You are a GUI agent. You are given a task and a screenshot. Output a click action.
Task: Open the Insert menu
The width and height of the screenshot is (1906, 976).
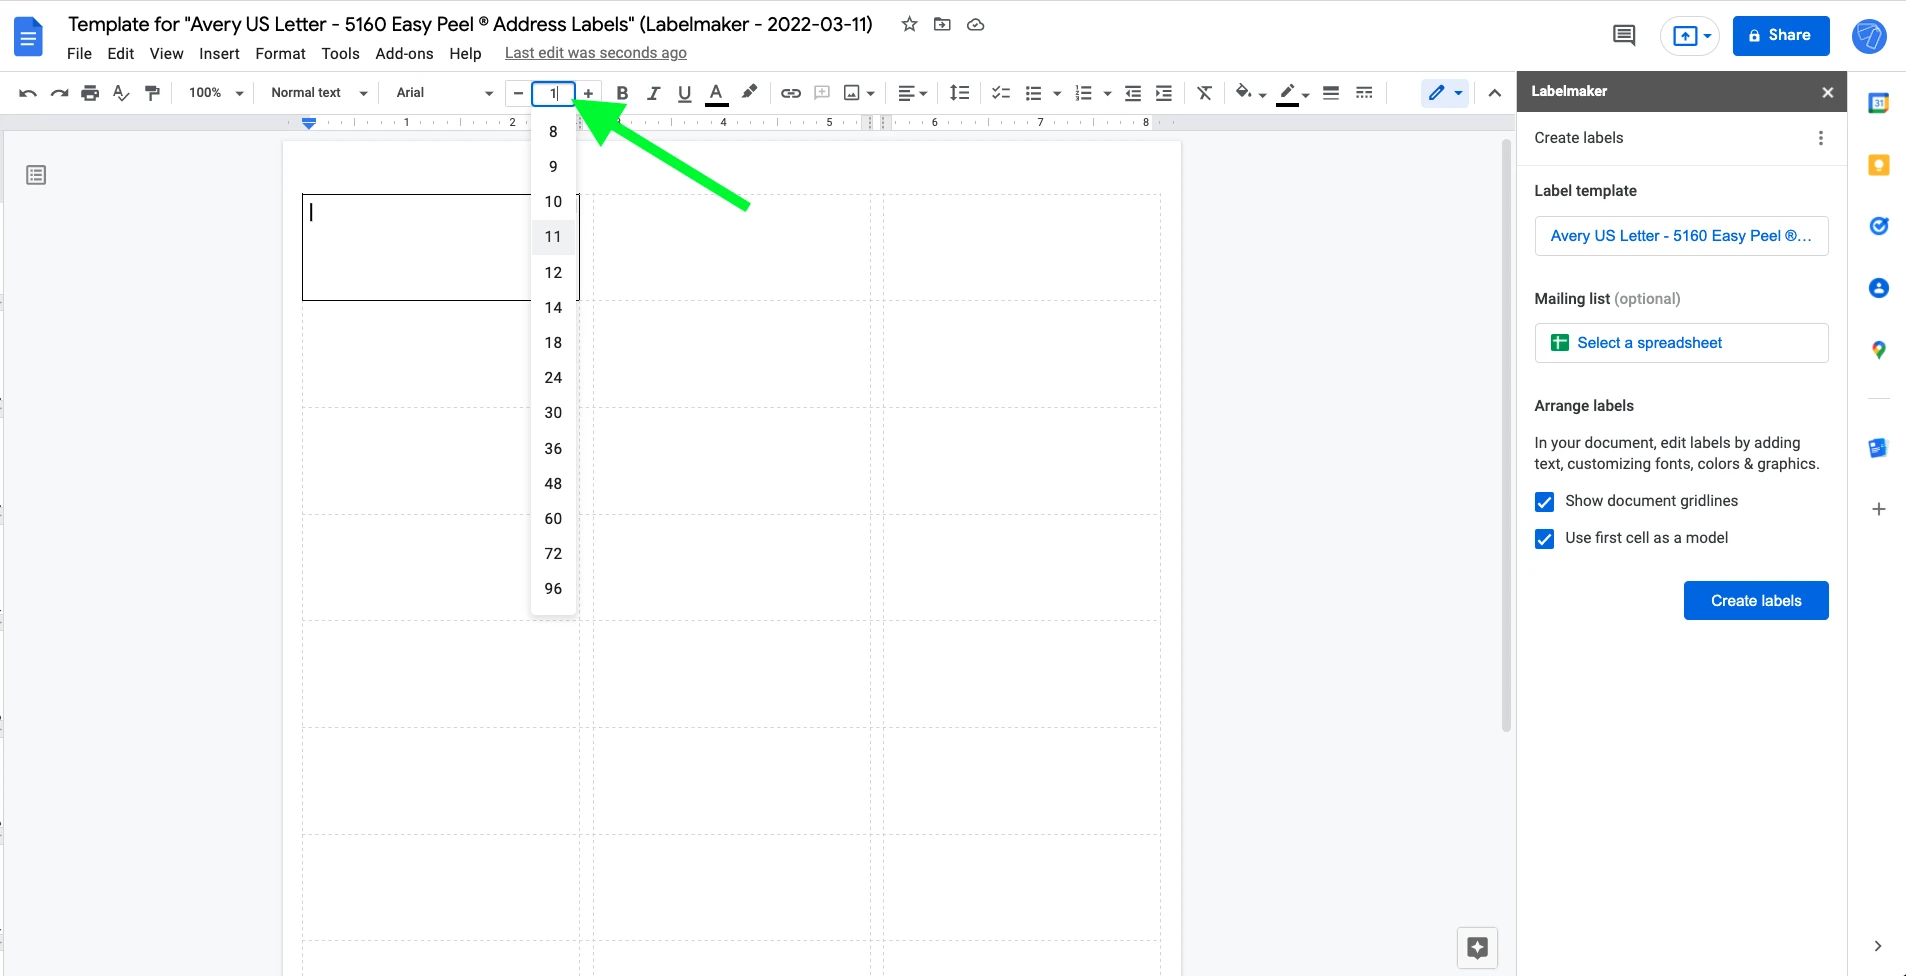pyautogui.click(x=219, y=54)
